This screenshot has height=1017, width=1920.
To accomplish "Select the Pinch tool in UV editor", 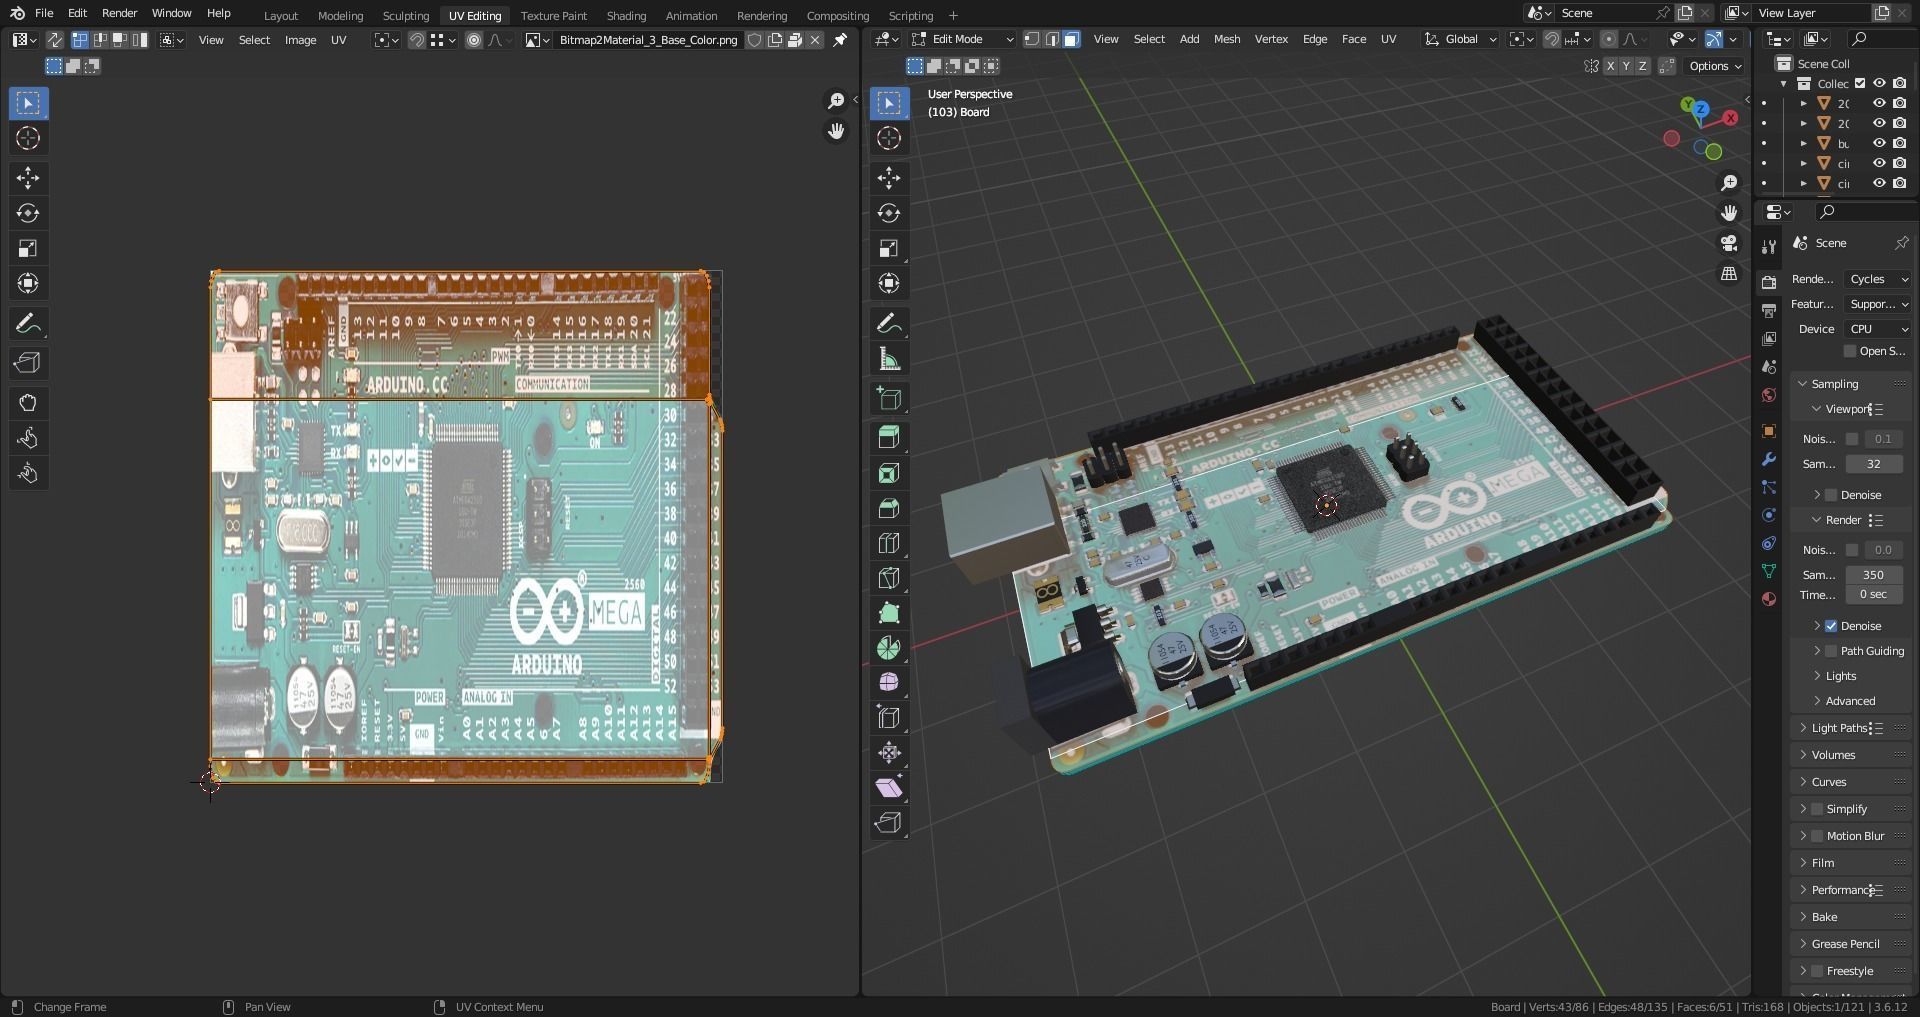I will (28, 473).
